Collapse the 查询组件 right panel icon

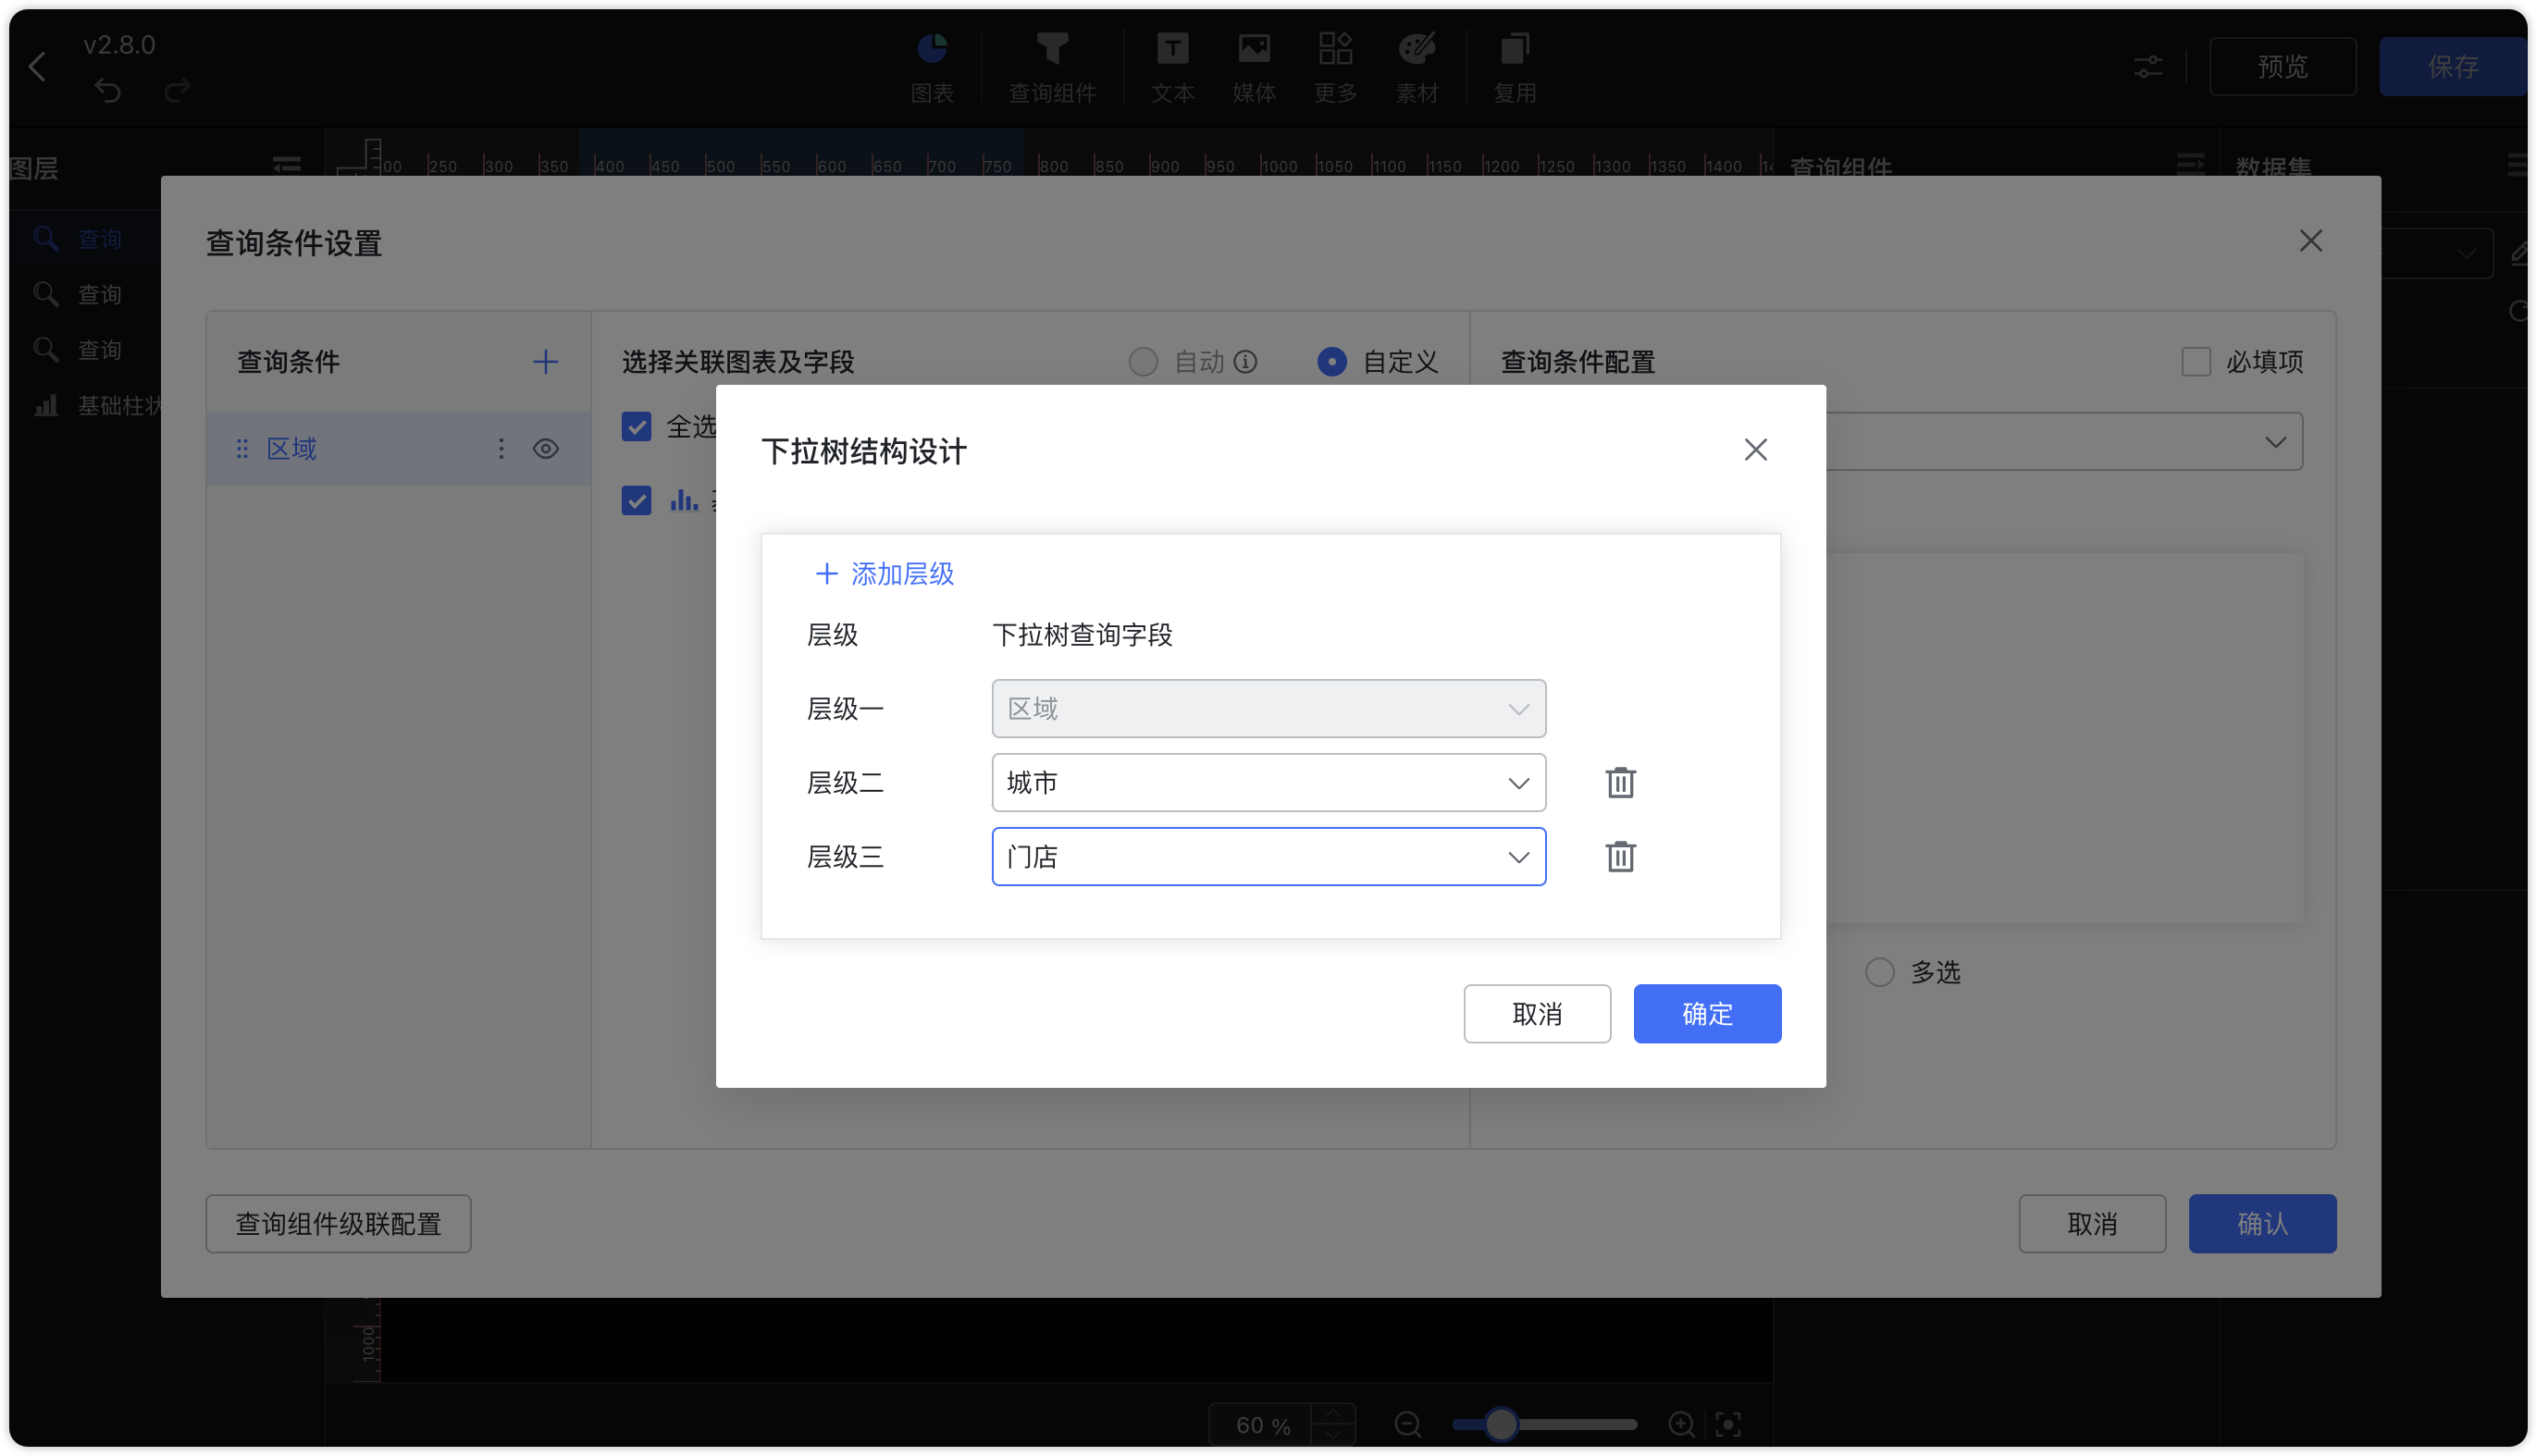coord(2191,166)
